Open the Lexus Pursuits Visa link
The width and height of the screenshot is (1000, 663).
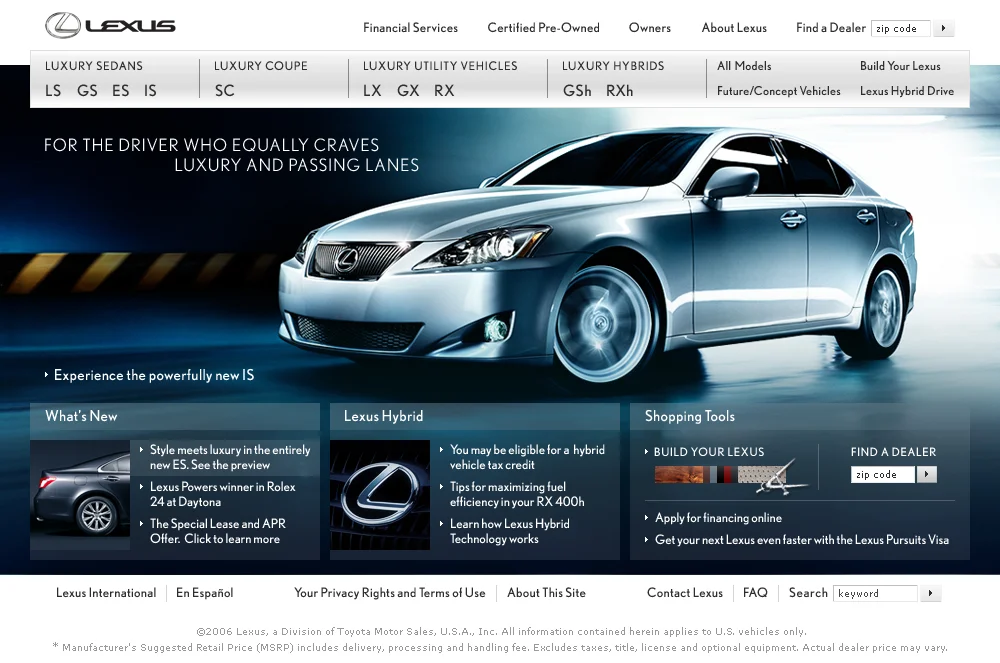802,539
